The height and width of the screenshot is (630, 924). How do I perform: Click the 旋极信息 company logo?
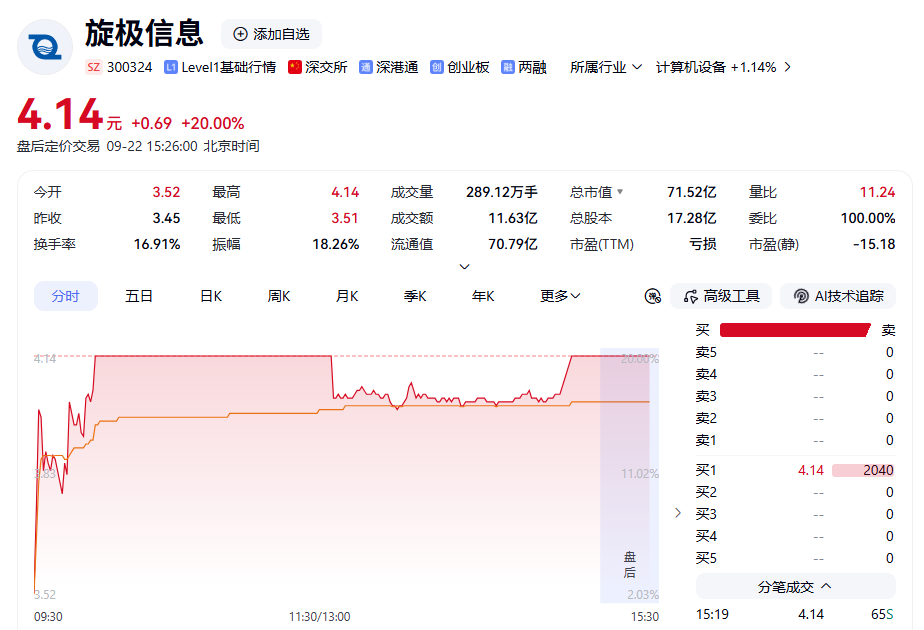45,47
